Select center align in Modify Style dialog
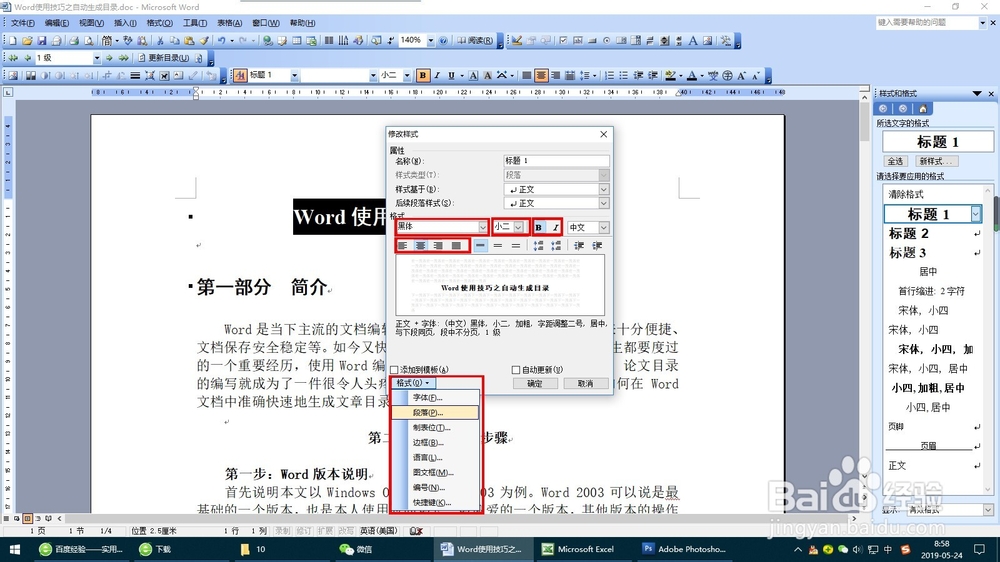Viewport: 1000px width, 562px height. tap(420, 246)
